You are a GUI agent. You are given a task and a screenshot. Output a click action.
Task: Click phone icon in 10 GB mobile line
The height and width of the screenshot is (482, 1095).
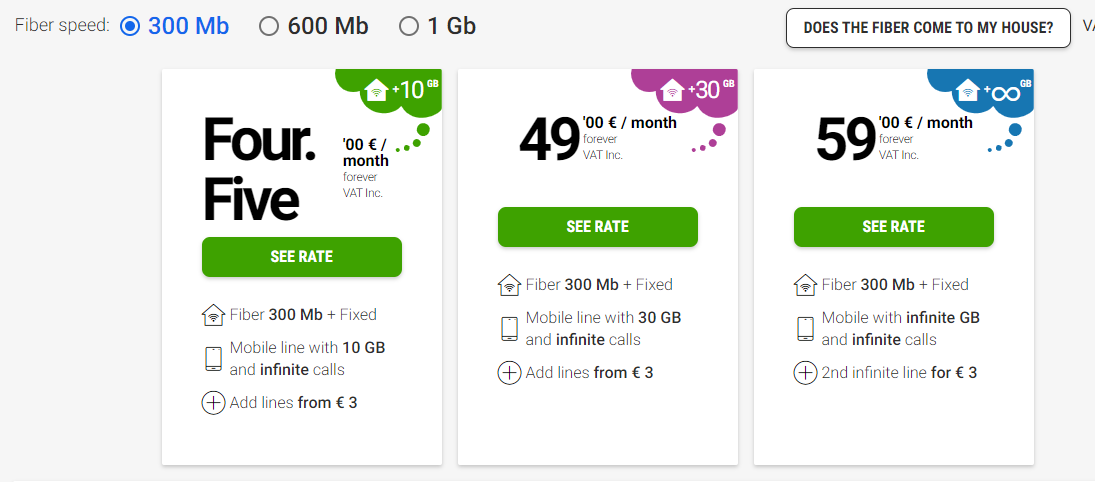213,358
